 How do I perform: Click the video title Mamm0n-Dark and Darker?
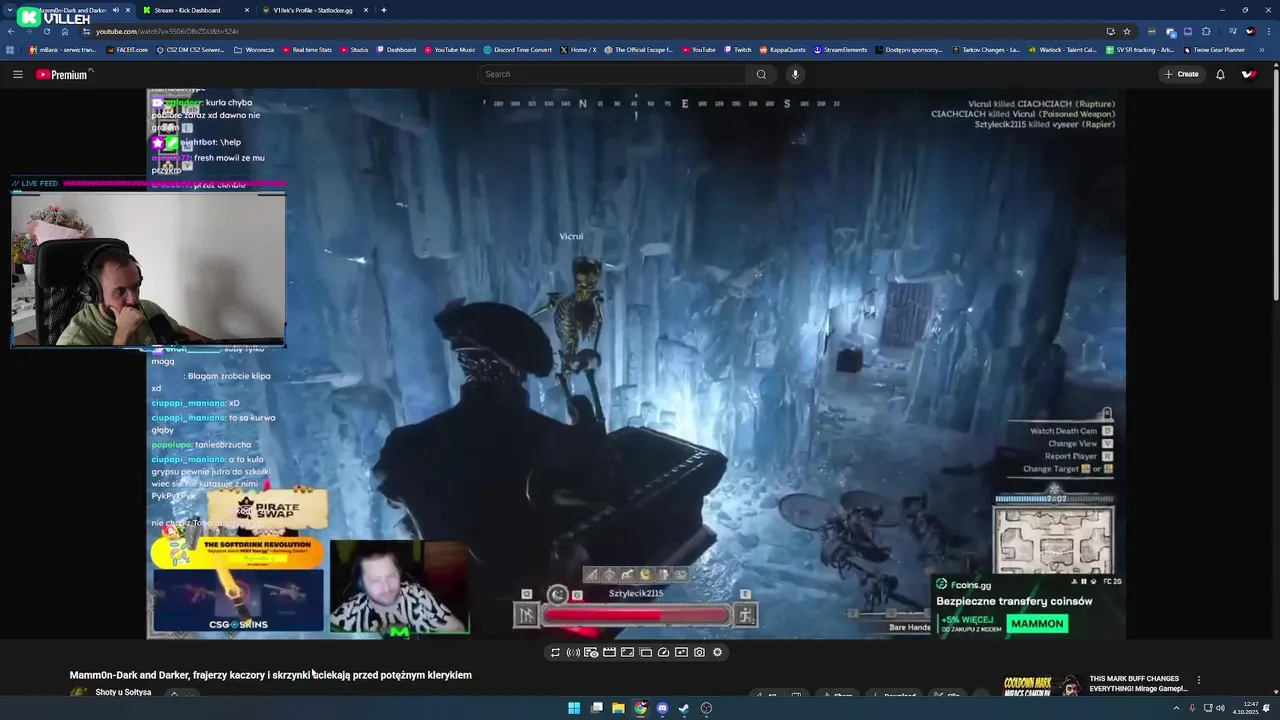(270, 675)
